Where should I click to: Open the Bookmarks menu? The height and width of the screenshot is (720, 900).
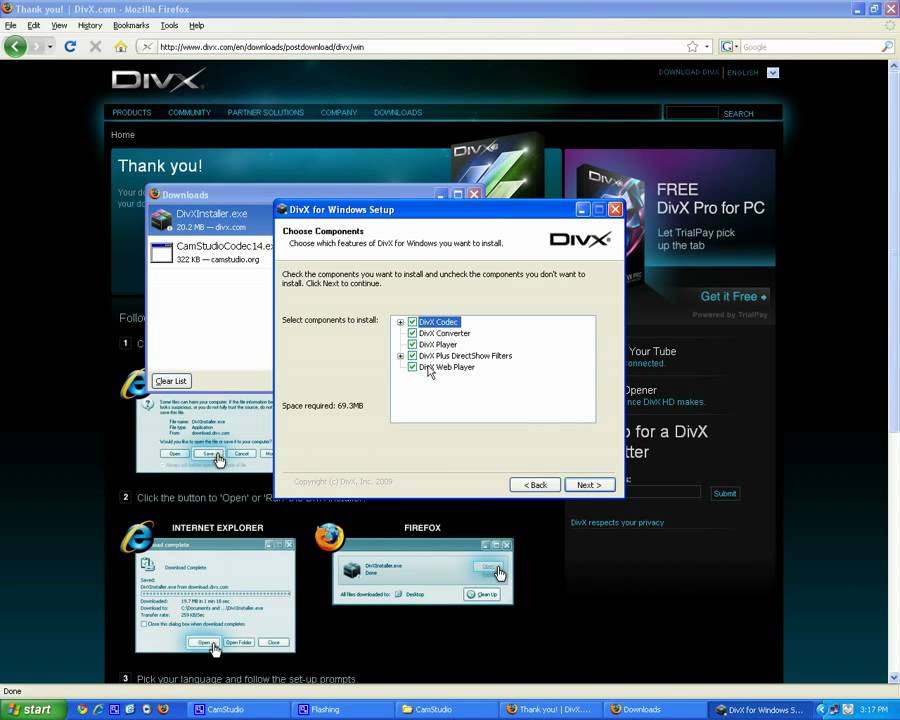pyautogui.click(x=131, y=25)
